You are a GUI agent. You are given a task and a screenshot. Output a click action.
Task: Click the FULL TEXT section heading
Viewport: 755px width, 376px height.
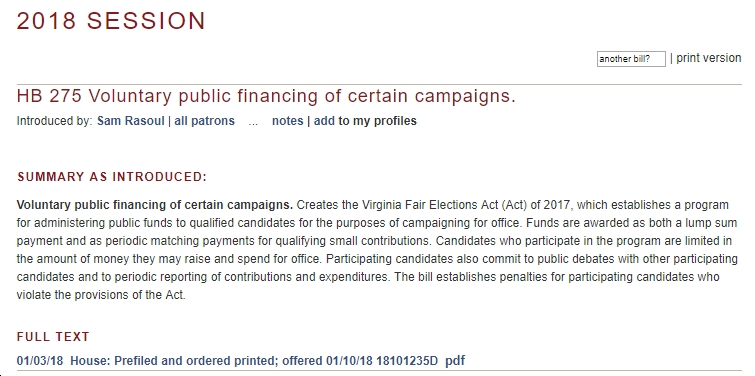click(x=53, y=337)
